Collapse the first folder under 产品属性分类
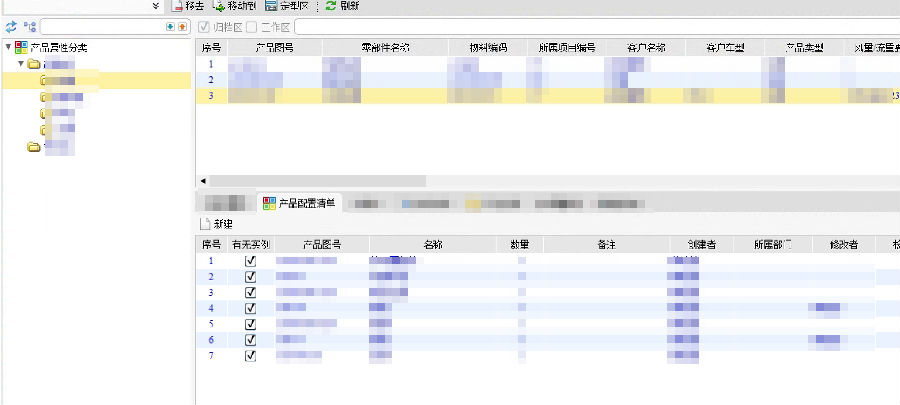900x405 pixels. [x=22, y=64]
